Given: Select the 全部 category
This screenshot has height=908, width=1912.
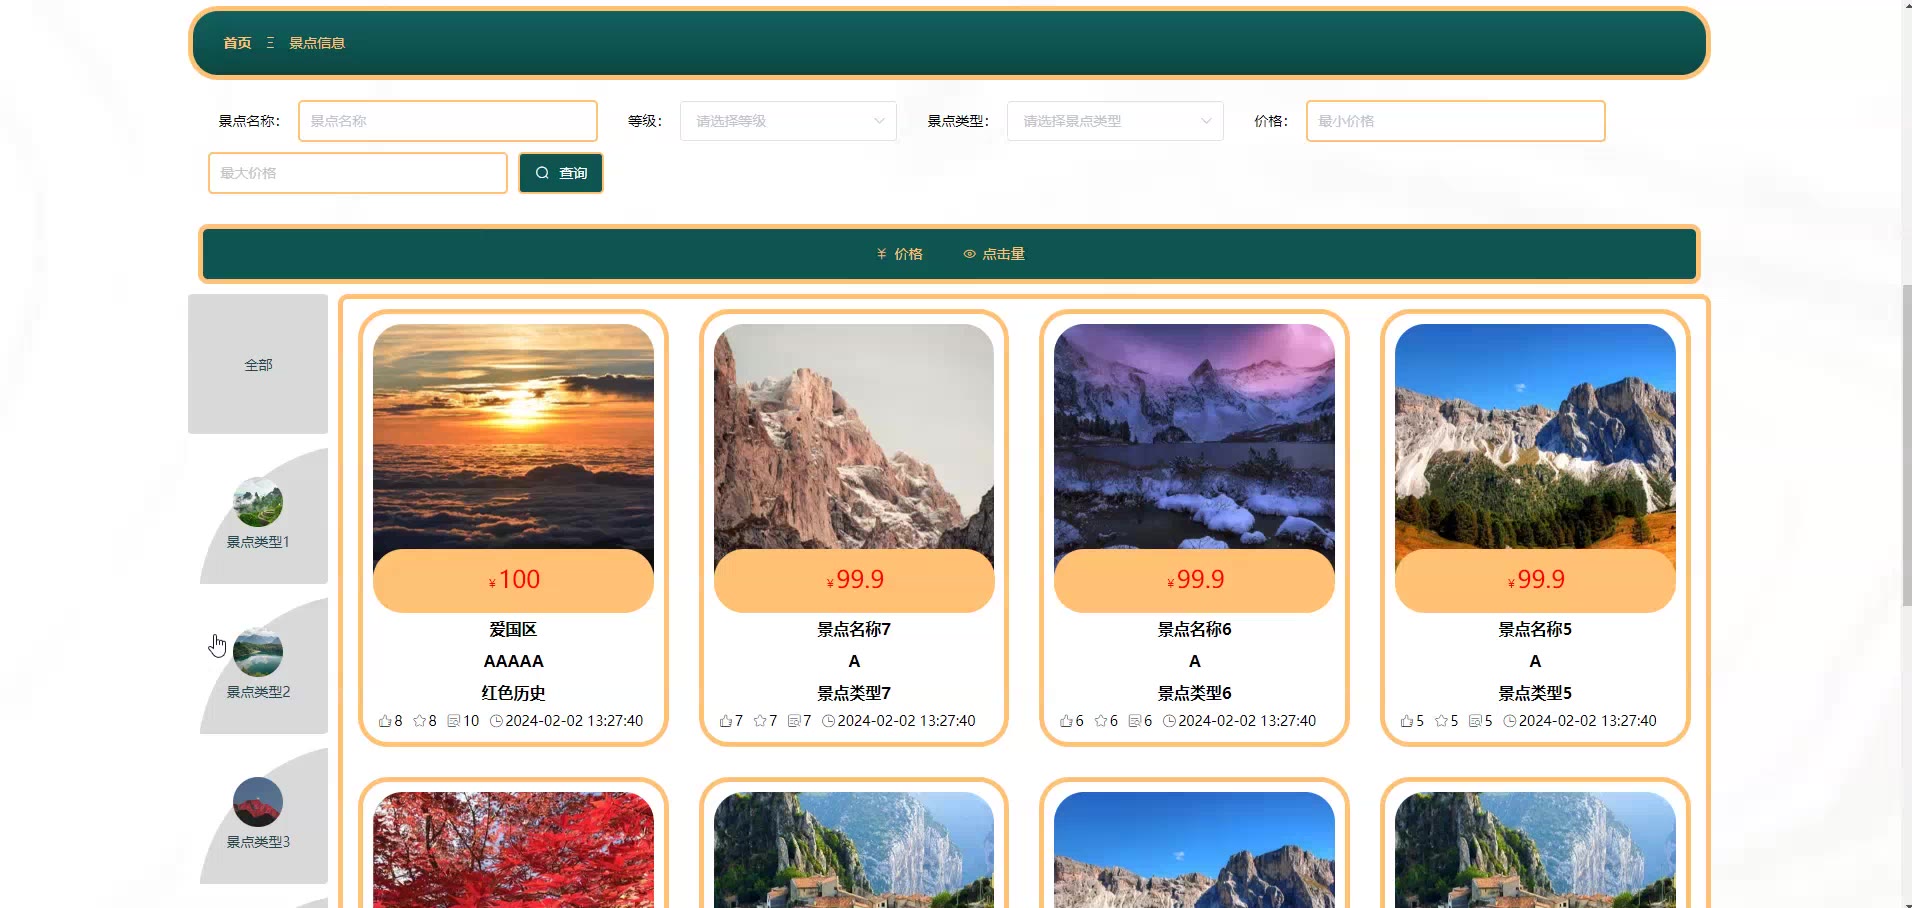Looking at the screenshot, I should click(258, 364).
